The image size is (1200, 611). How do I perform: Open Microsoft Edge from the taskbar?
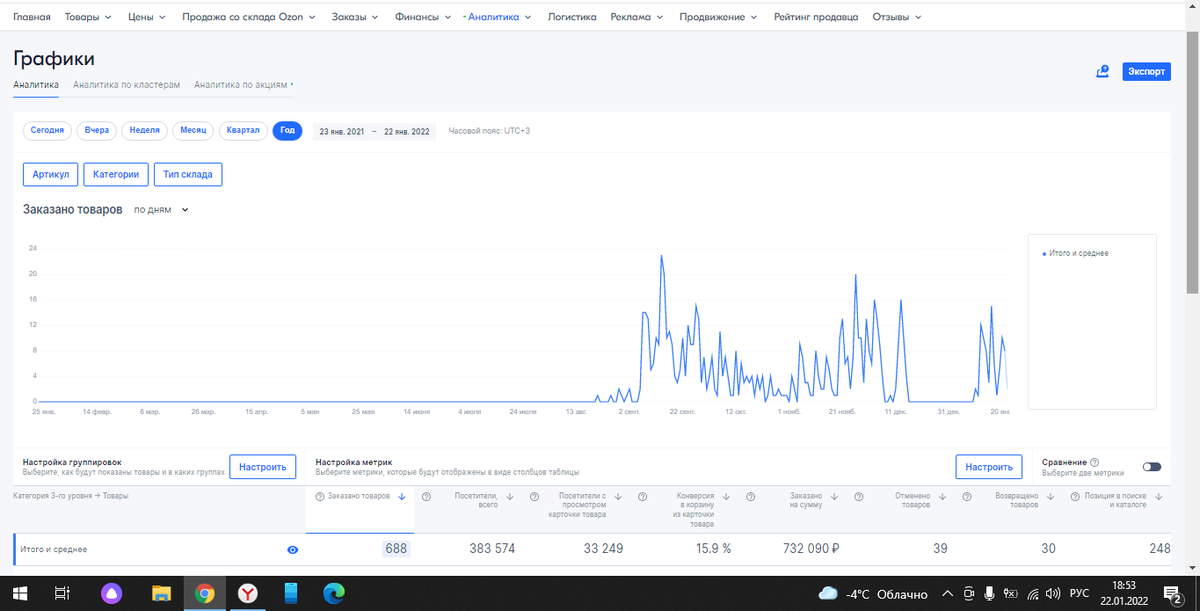[x=333, y=594]
